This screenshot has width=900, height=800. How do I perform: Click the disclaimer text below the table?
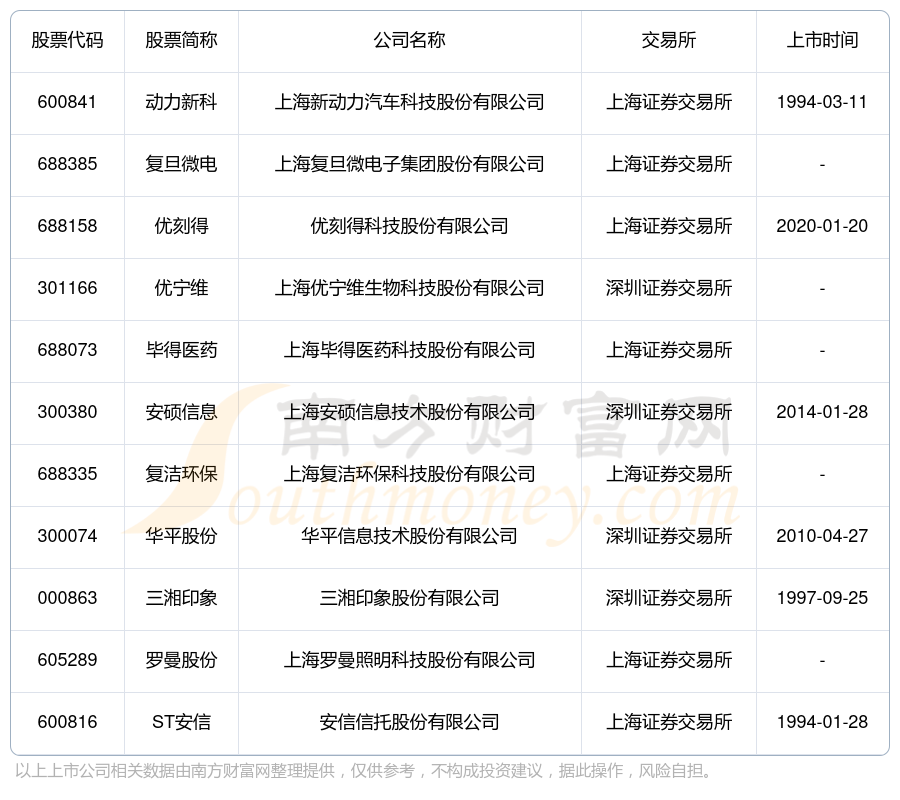click(x=363, y=771)
